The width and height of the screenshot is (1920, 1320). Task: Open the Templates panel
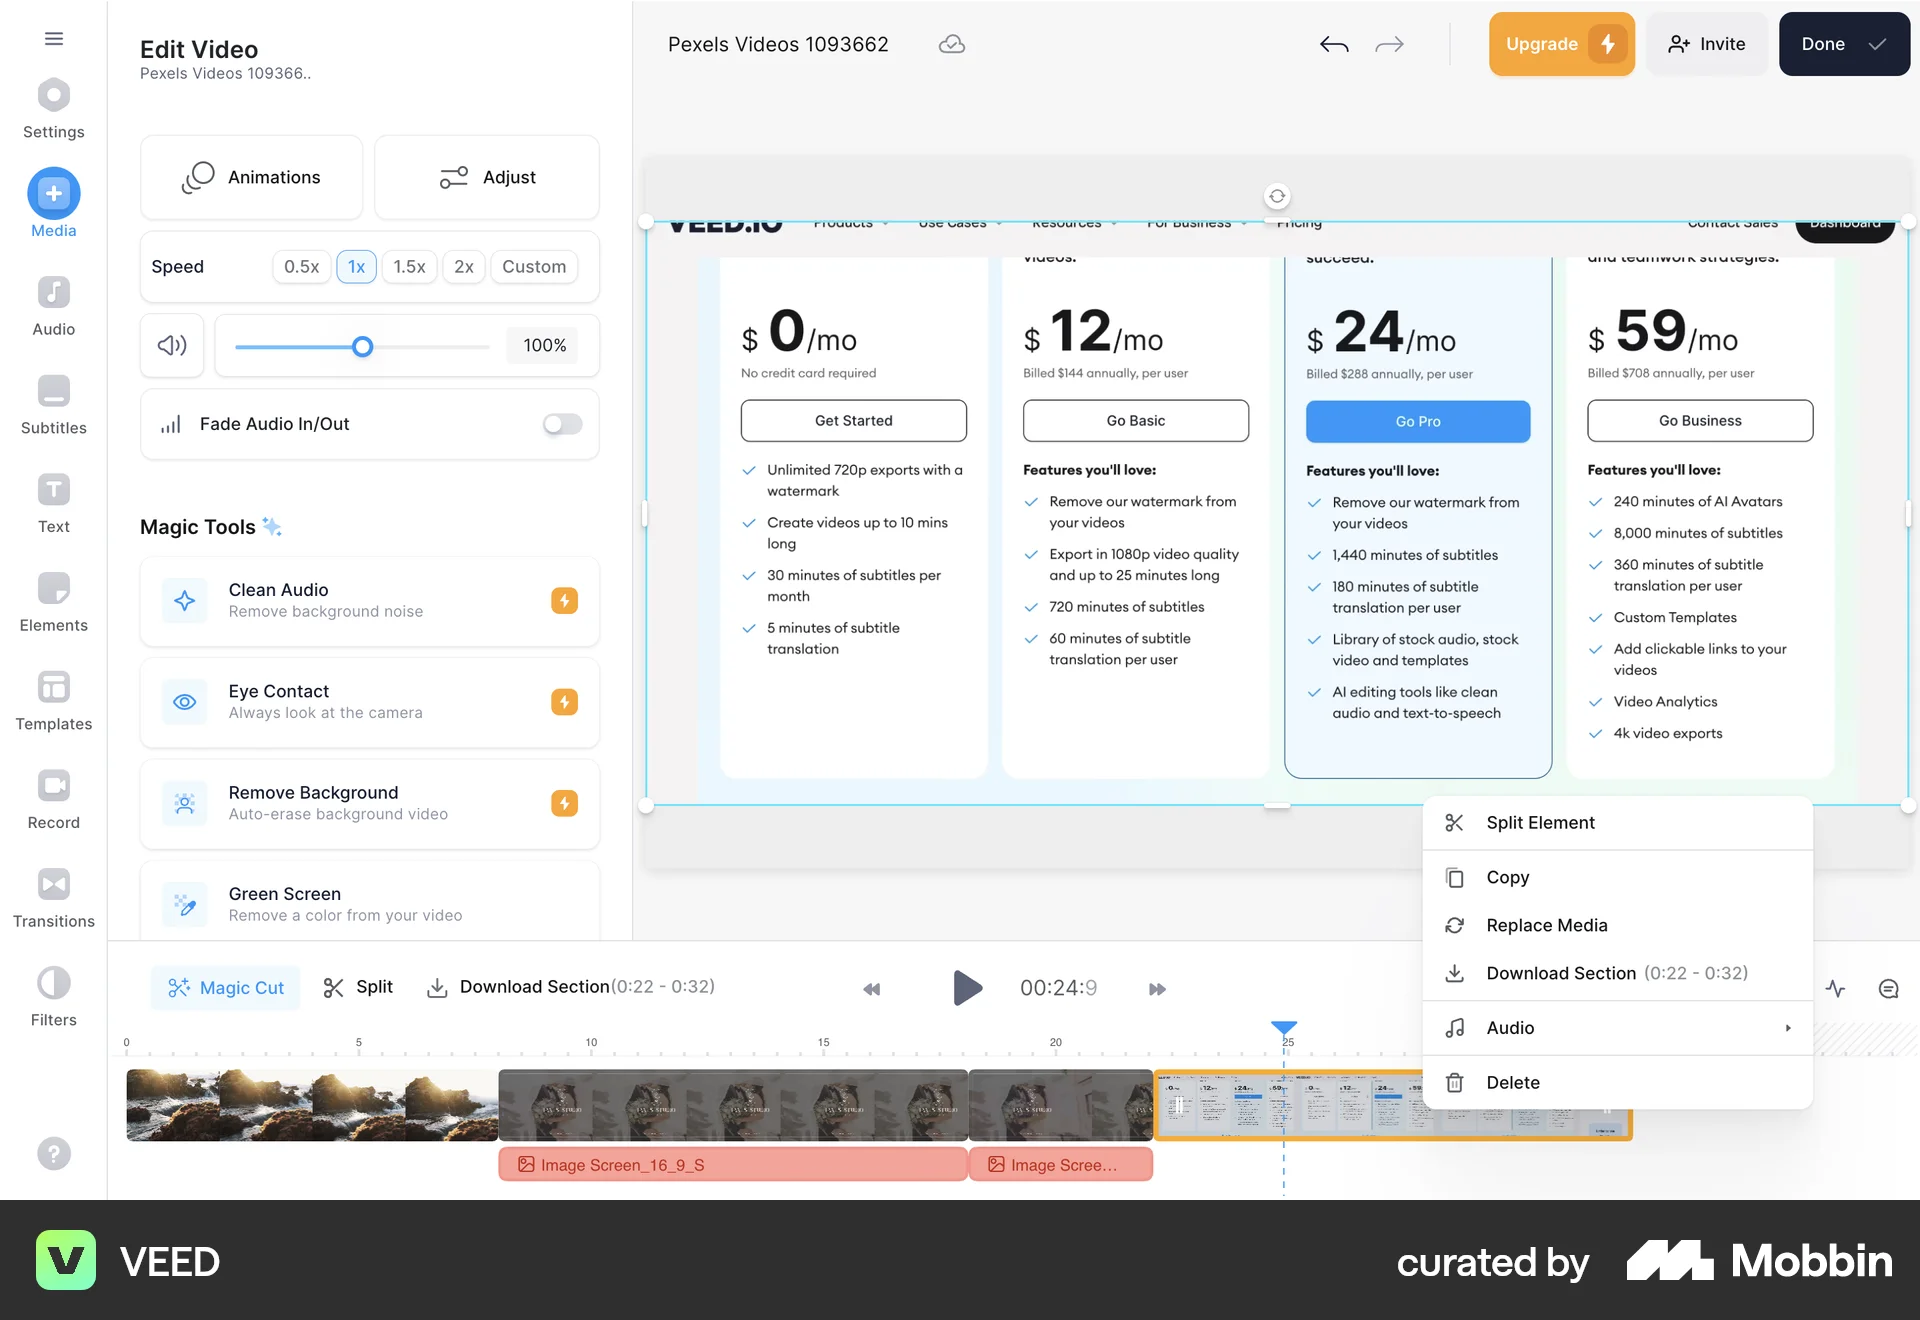pos(53,698)
